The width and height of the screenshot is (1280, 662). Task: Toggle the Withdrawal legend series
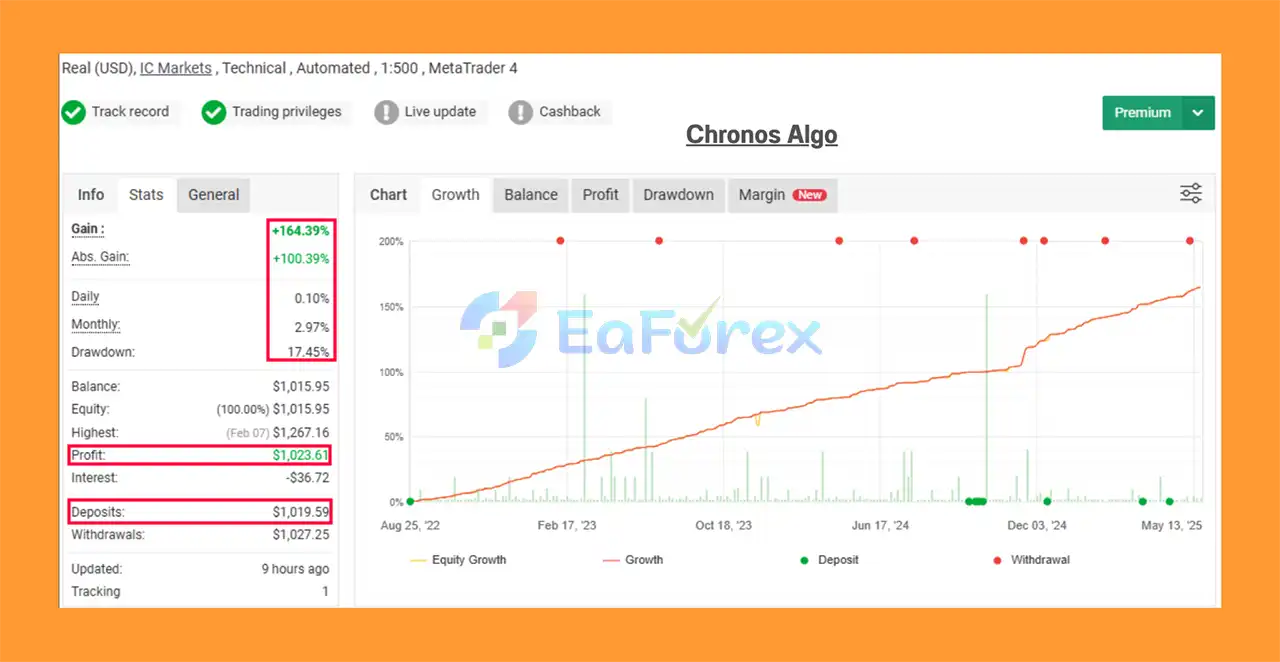tap(1031, 560)
